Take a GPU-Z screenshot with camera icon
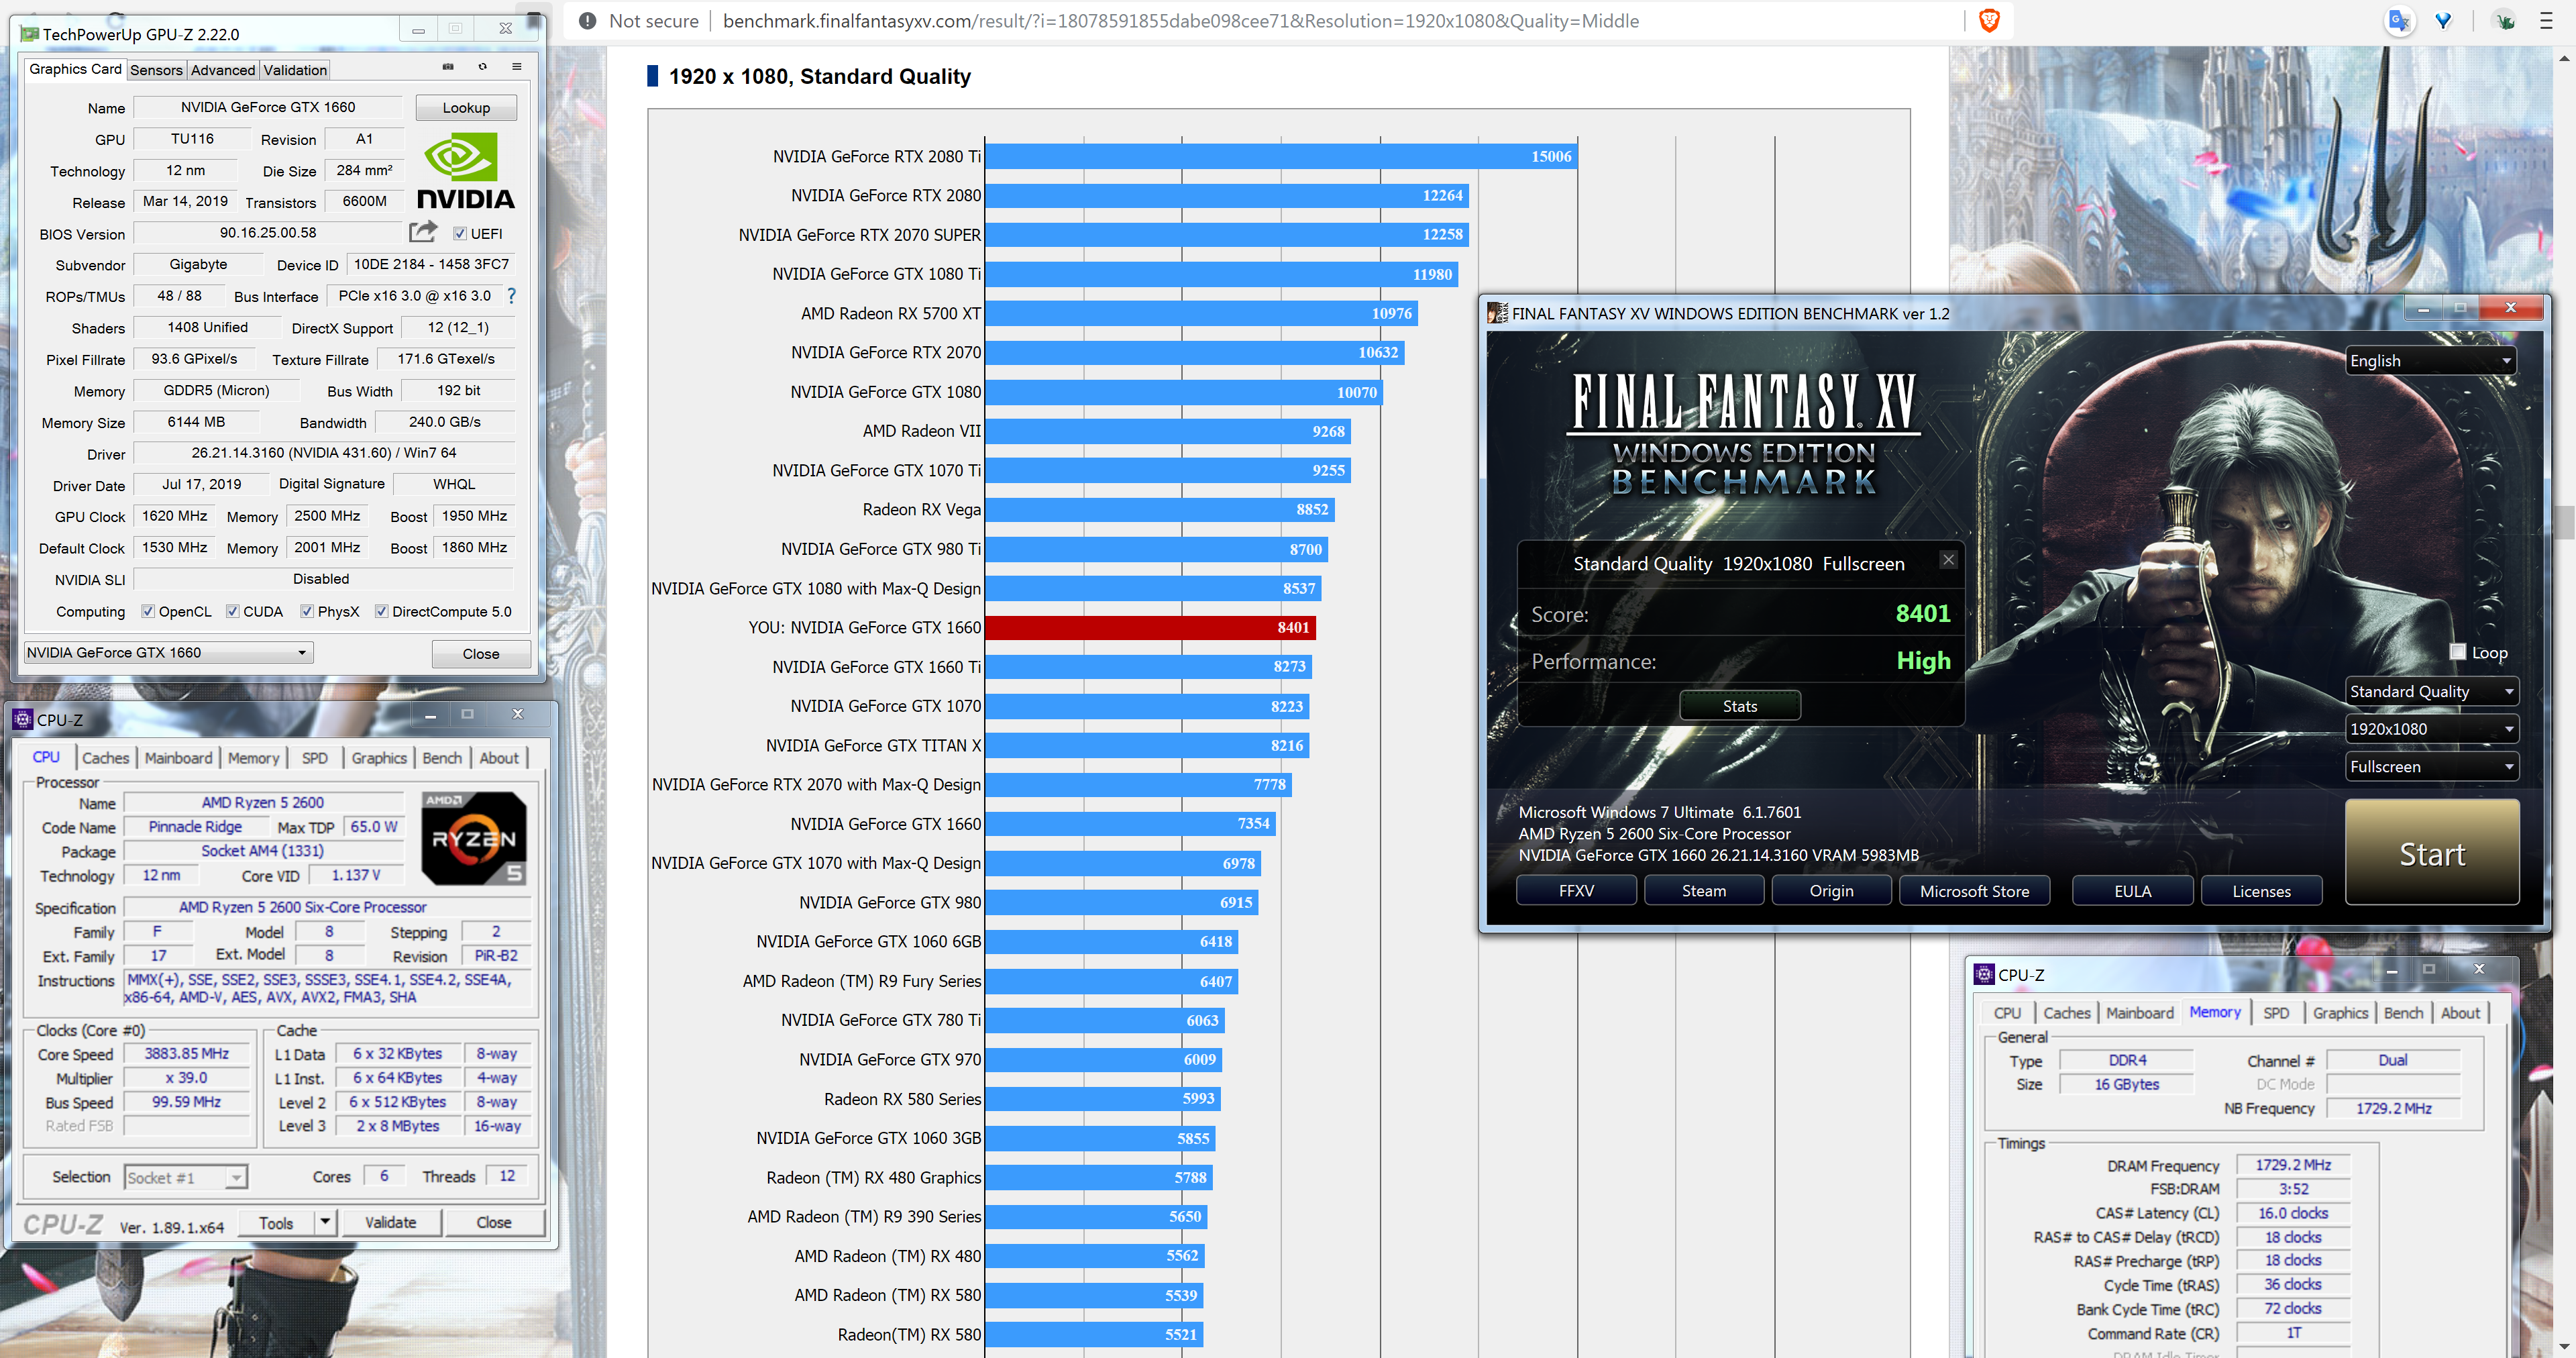The image size is (2576, 1358). click(448, 67)
